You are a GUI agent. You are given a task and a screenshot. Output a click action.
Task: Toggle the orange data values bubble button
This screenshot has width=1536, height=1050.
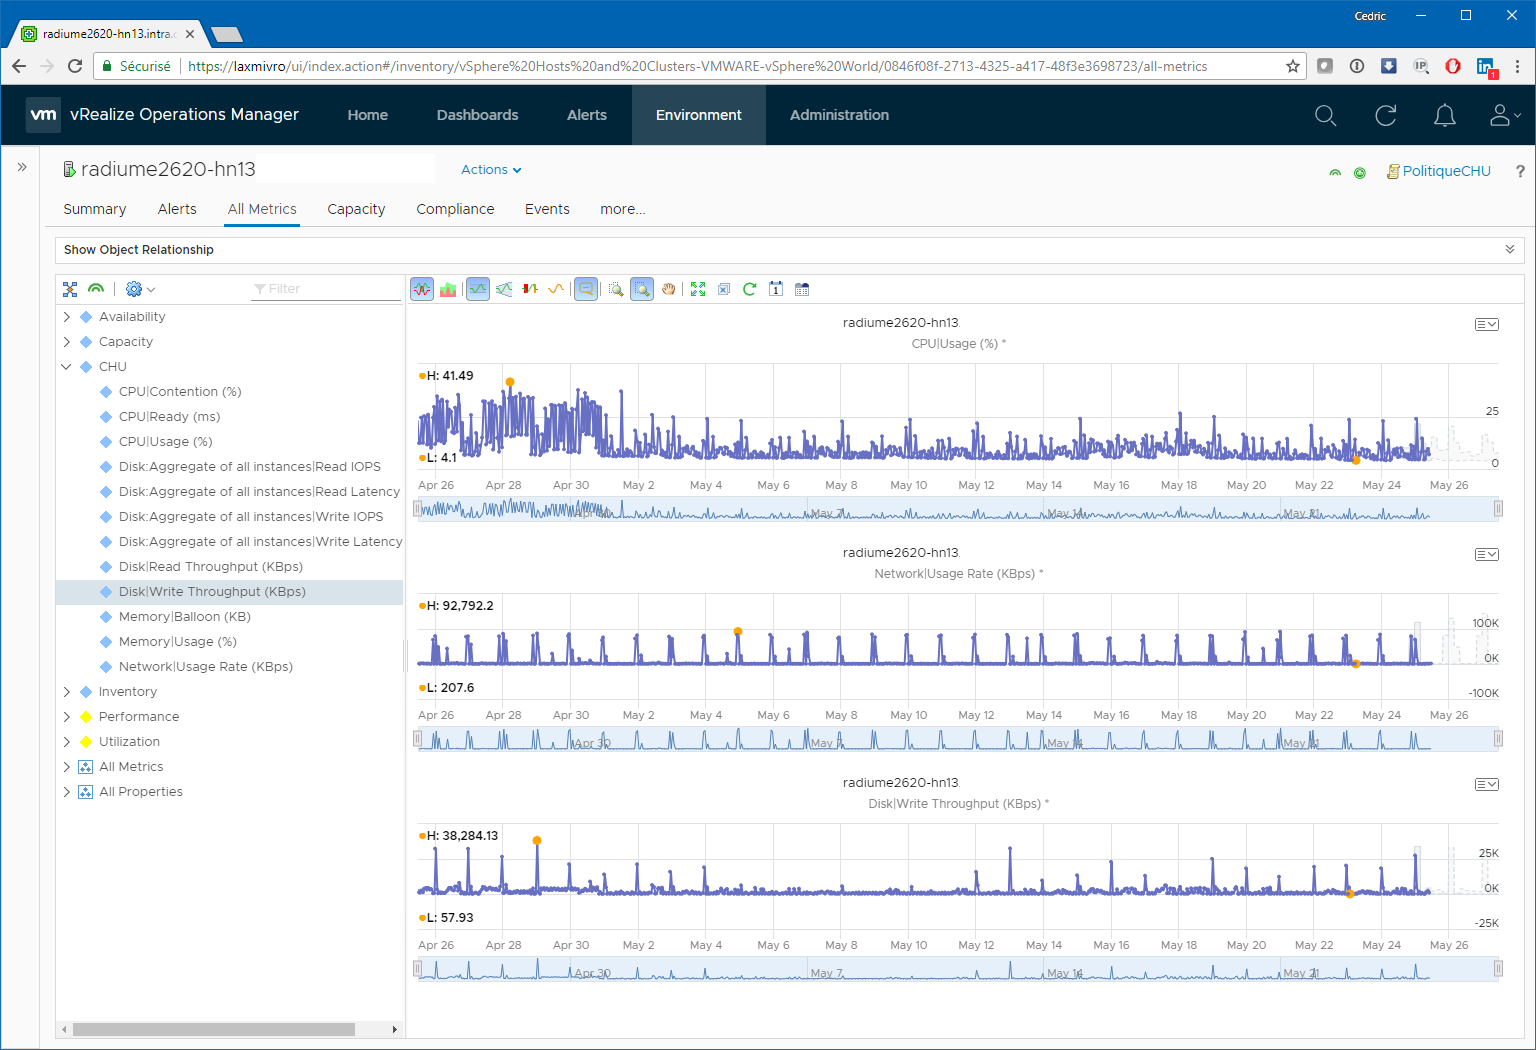pyautogui.click(x=586, y=289)
